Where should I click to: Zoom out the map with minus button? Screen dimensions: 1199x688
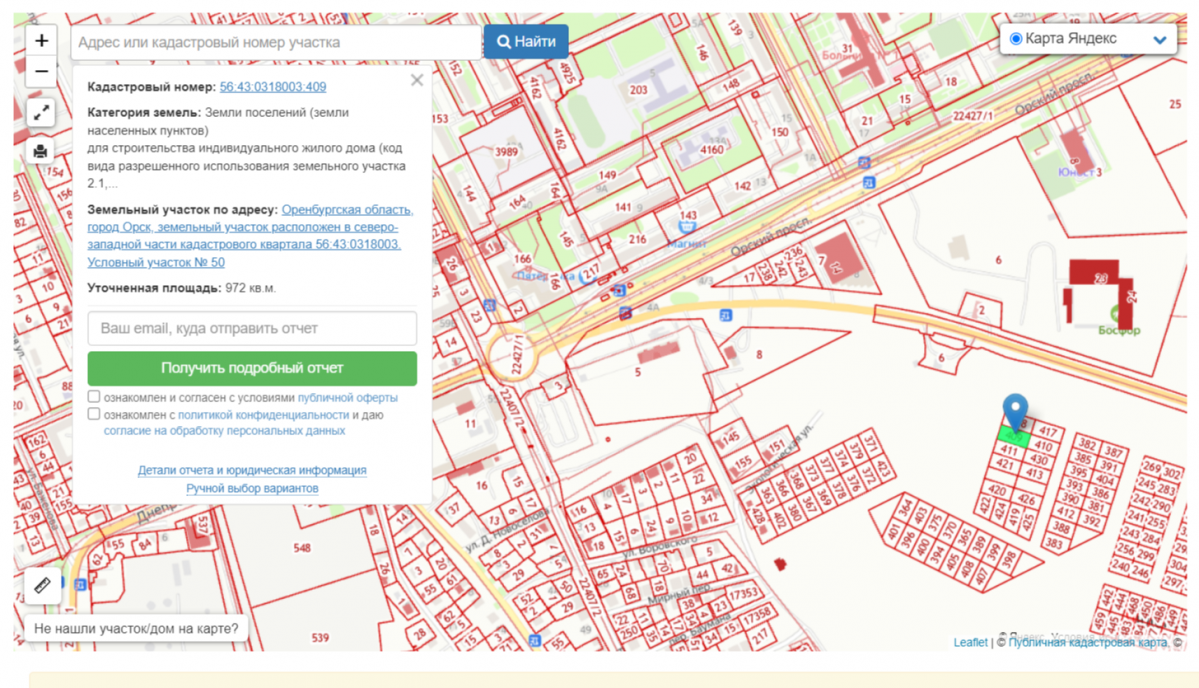pos(41,71)
